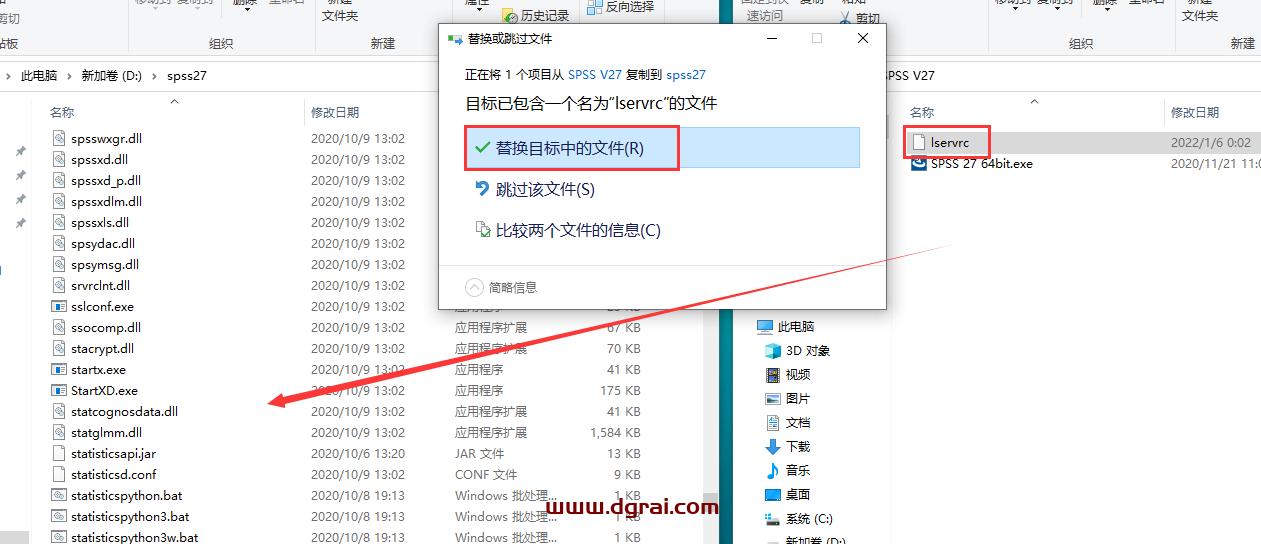The height and width of the screenshot is (544, 1261).
Task: Click the left window vertical scrollbar thumb
Action: pyautogui.click(x=709, y=505)
